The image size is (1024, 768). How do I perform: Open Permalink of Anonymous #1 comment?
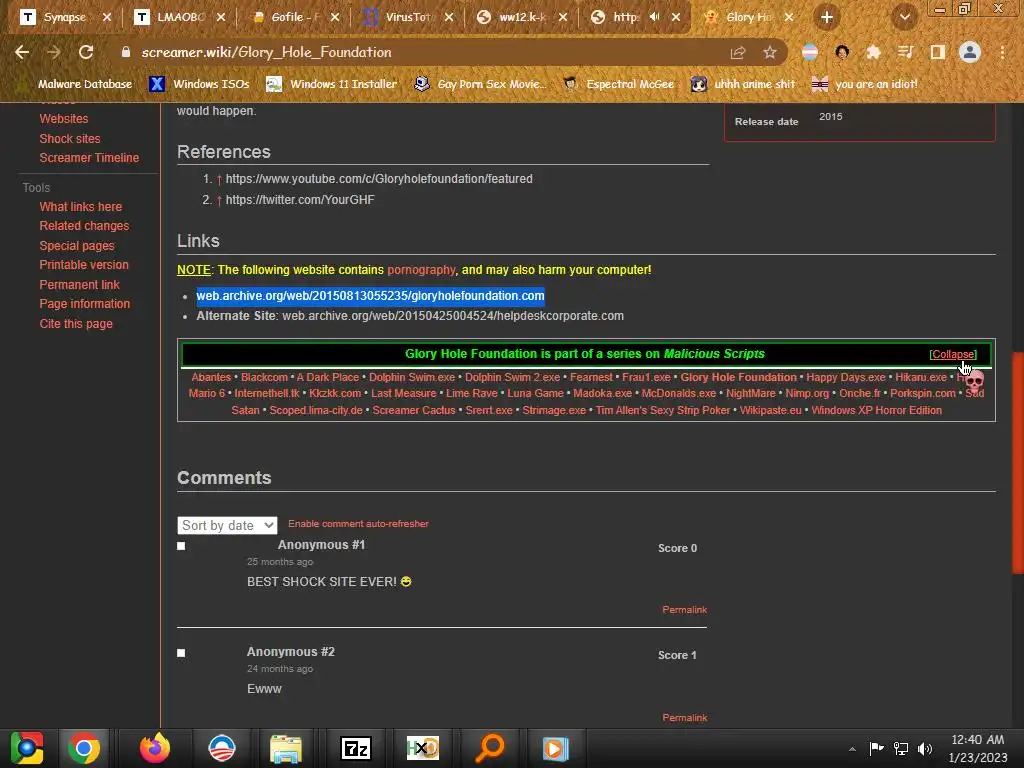684,610
